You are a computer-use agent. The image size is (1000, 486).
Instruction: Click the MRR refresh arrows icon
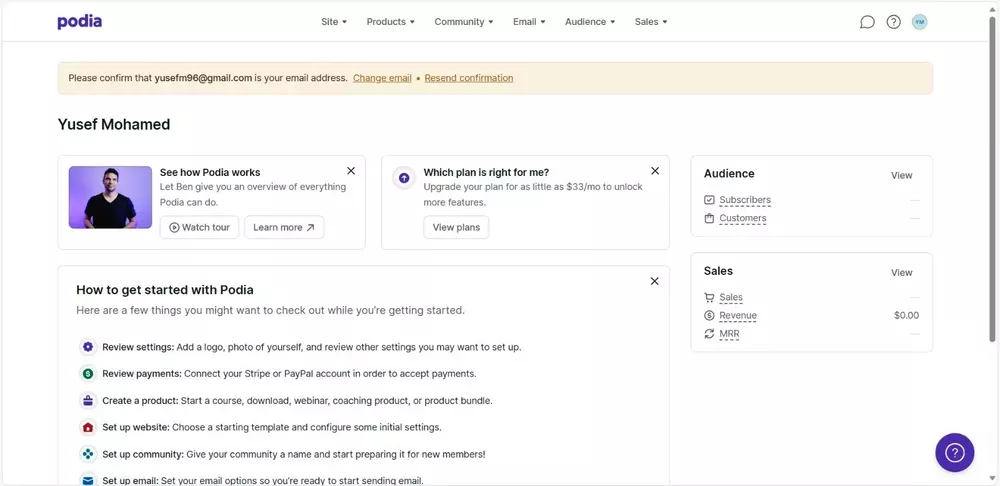coord(709,334)
